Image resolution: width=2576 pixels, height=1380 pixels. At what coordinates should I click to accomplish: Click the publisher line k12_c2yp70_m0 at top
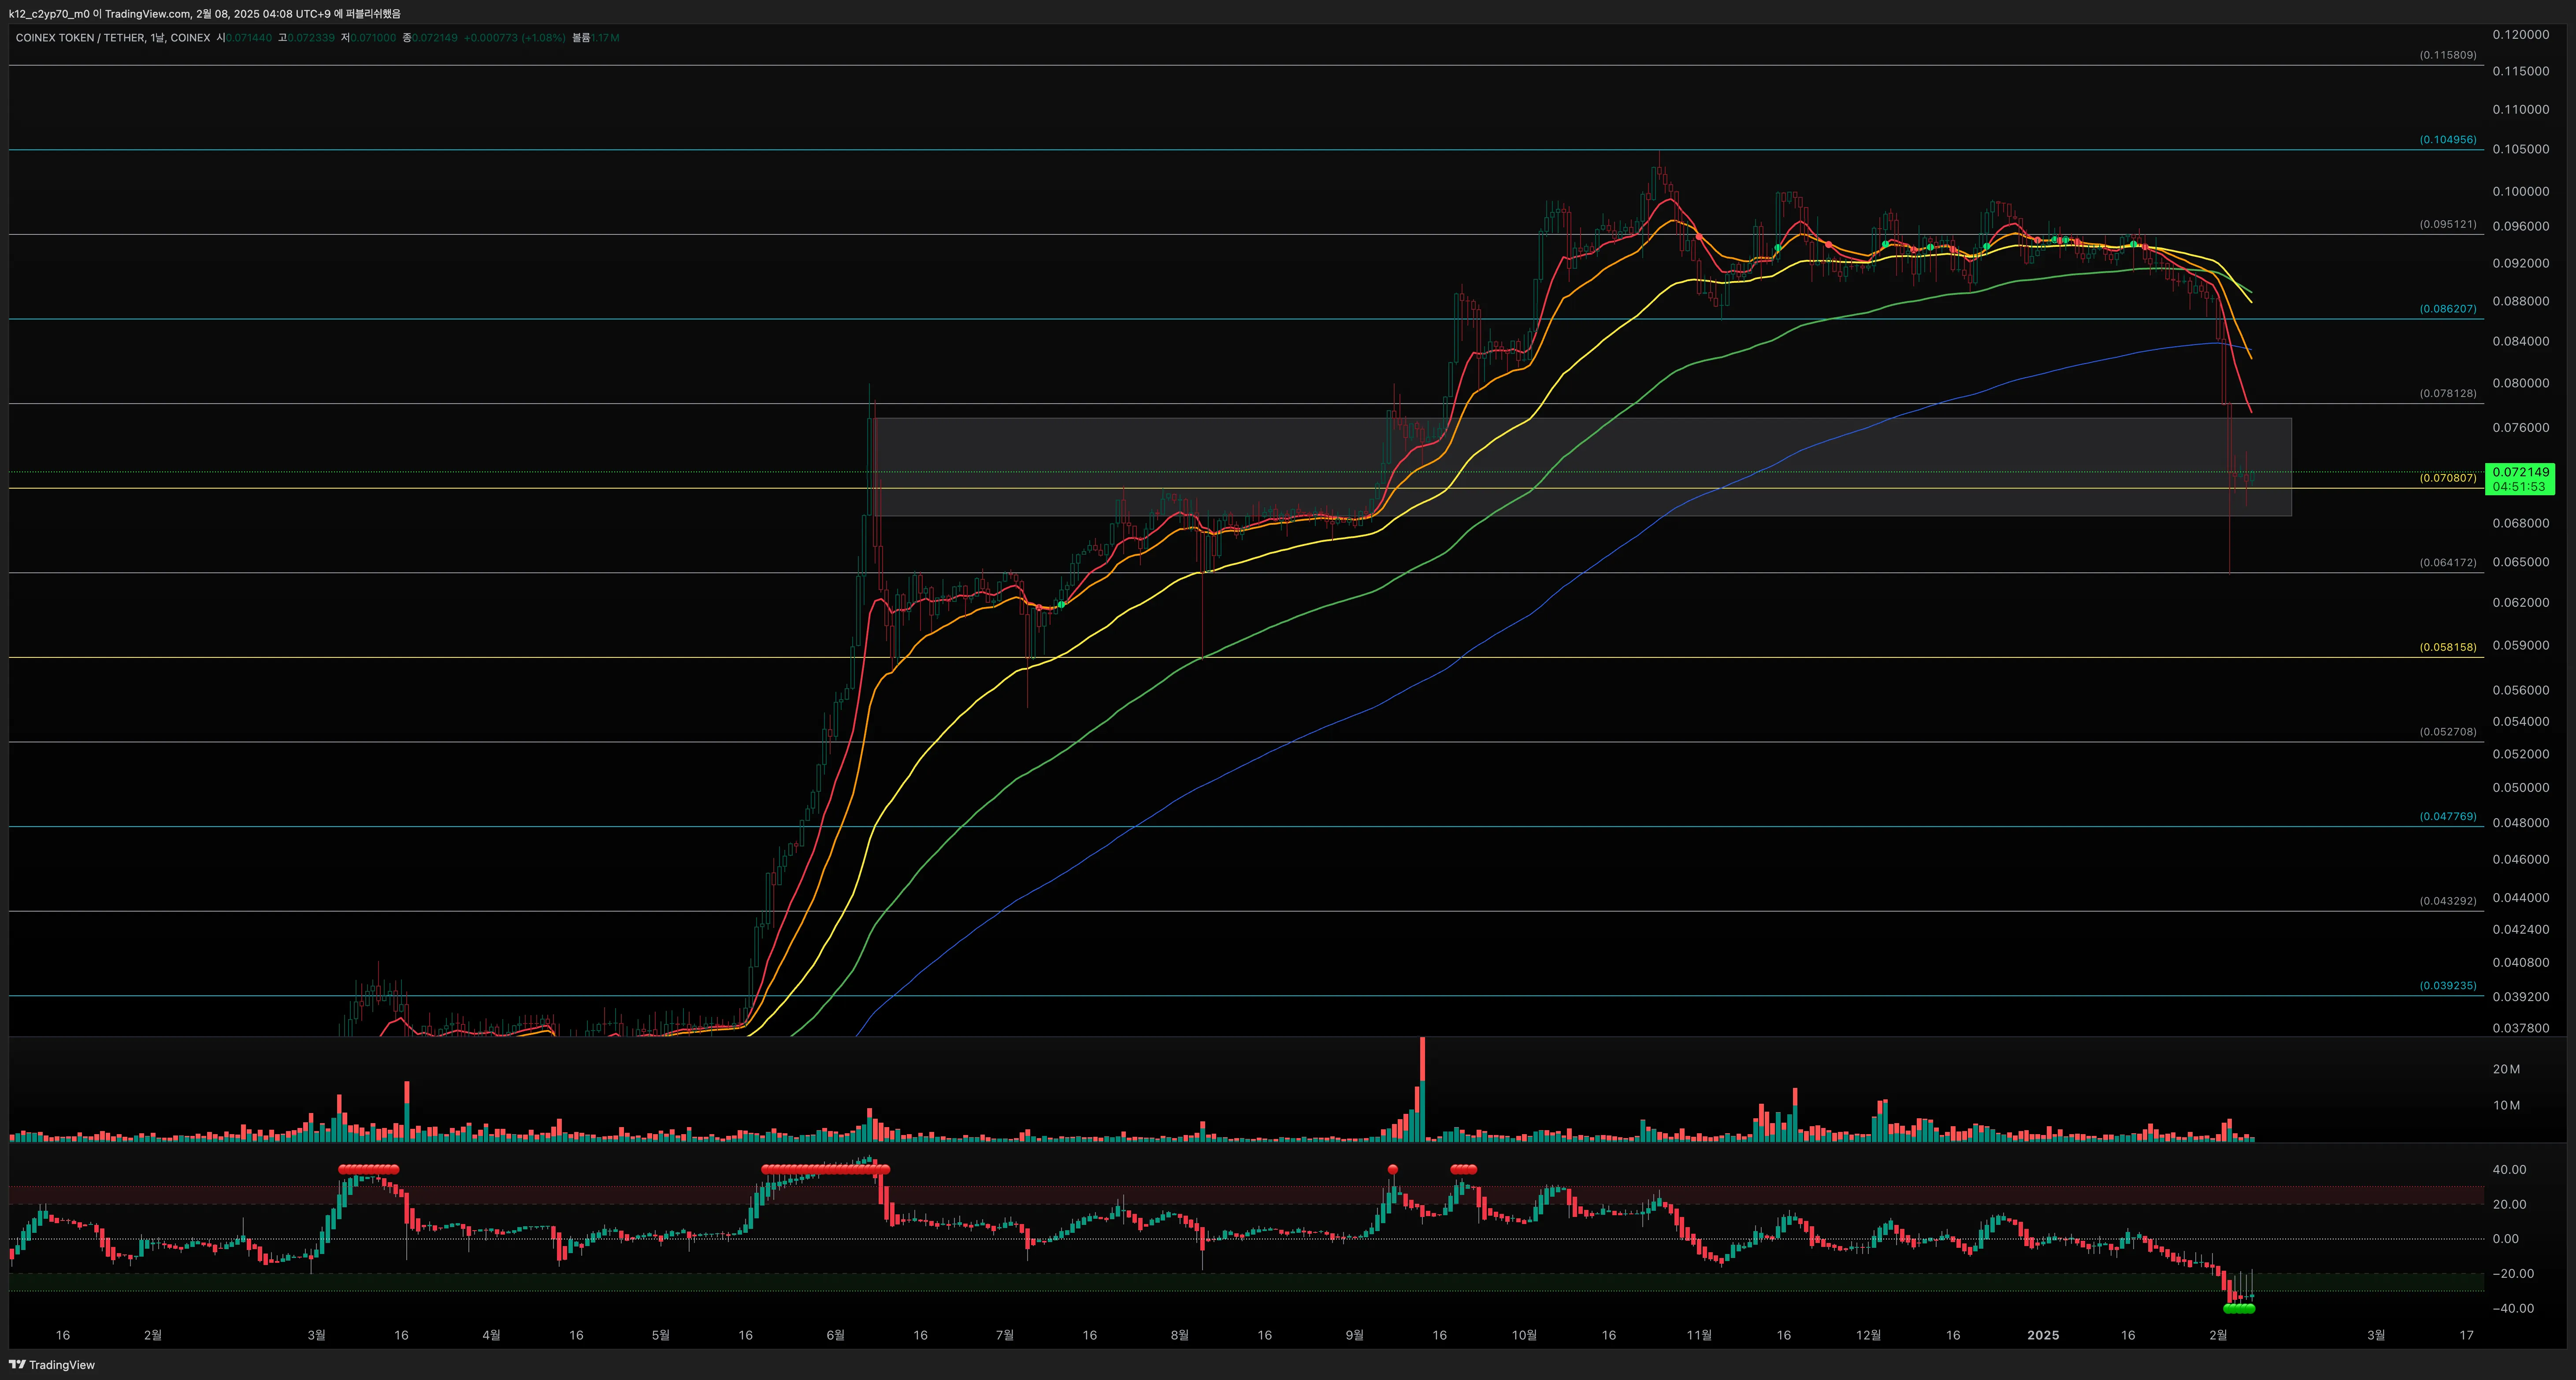(x=204, y=14)
